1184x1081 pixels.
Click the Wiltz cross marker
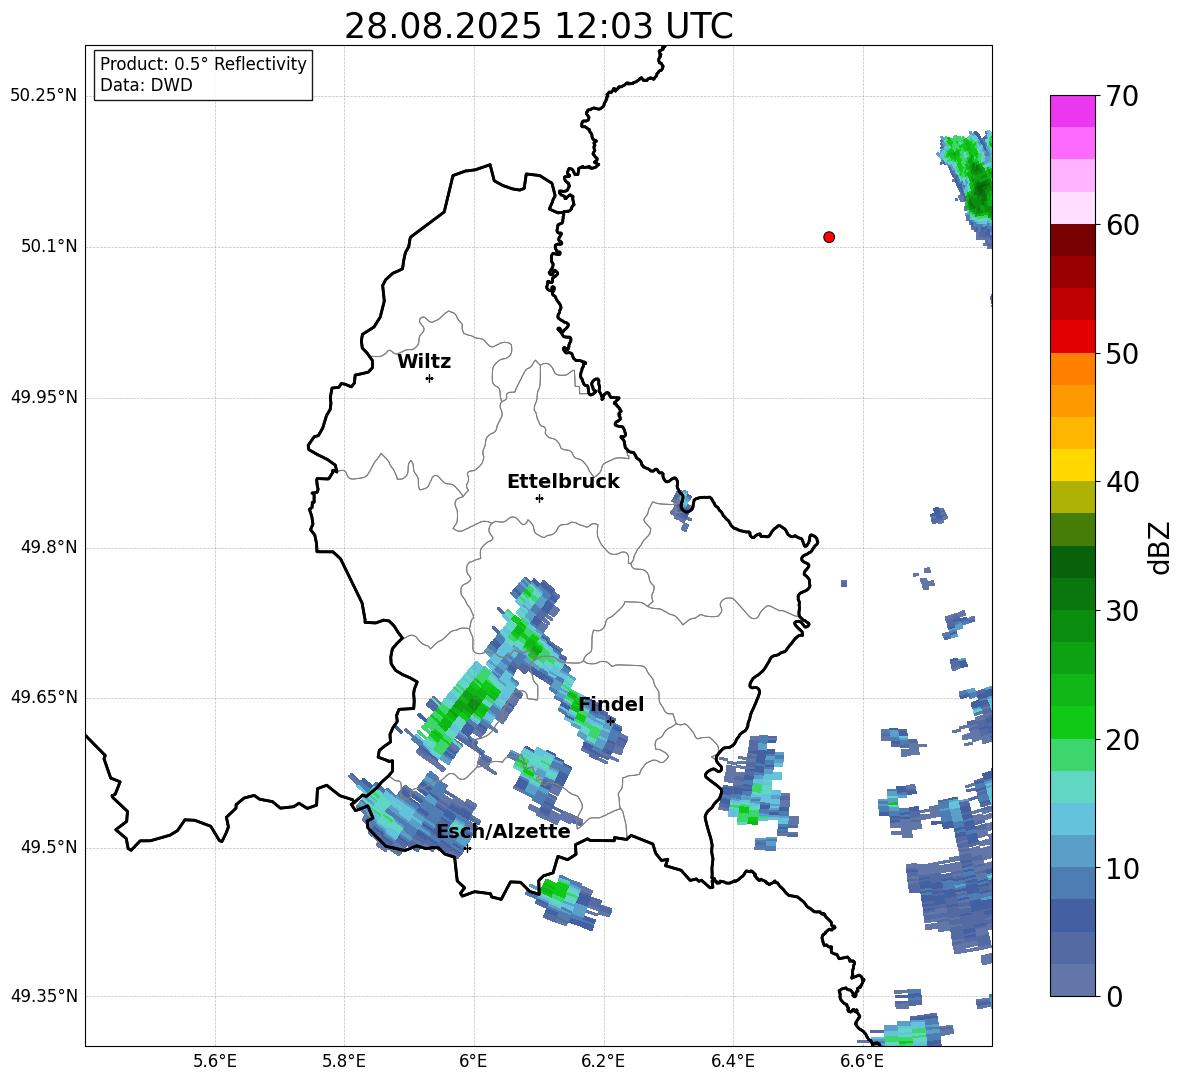tap(429, 378)
